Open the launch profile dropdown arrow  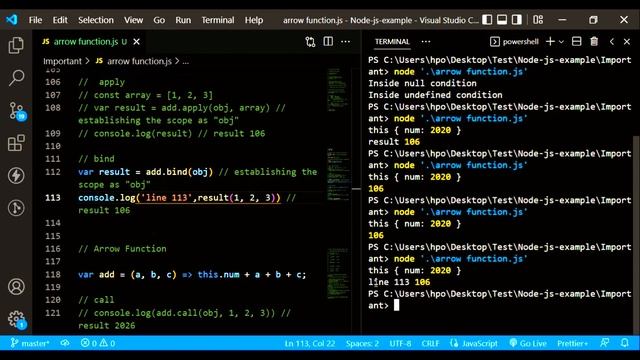click(561, 42)
